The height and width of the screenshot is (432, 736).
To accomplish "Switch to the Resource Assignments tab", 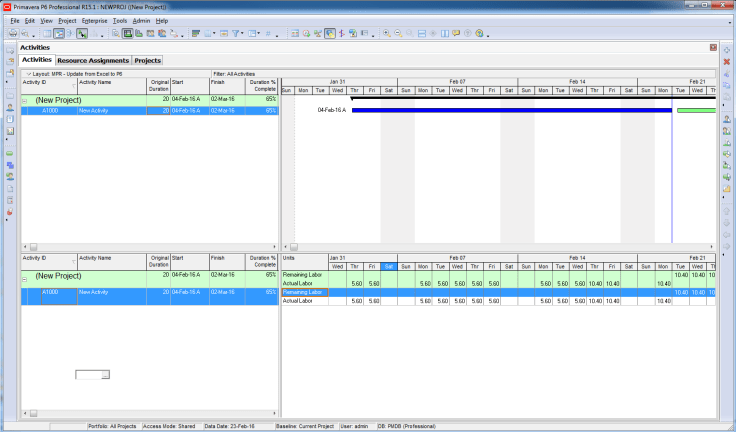I will (x=93, y=60).
